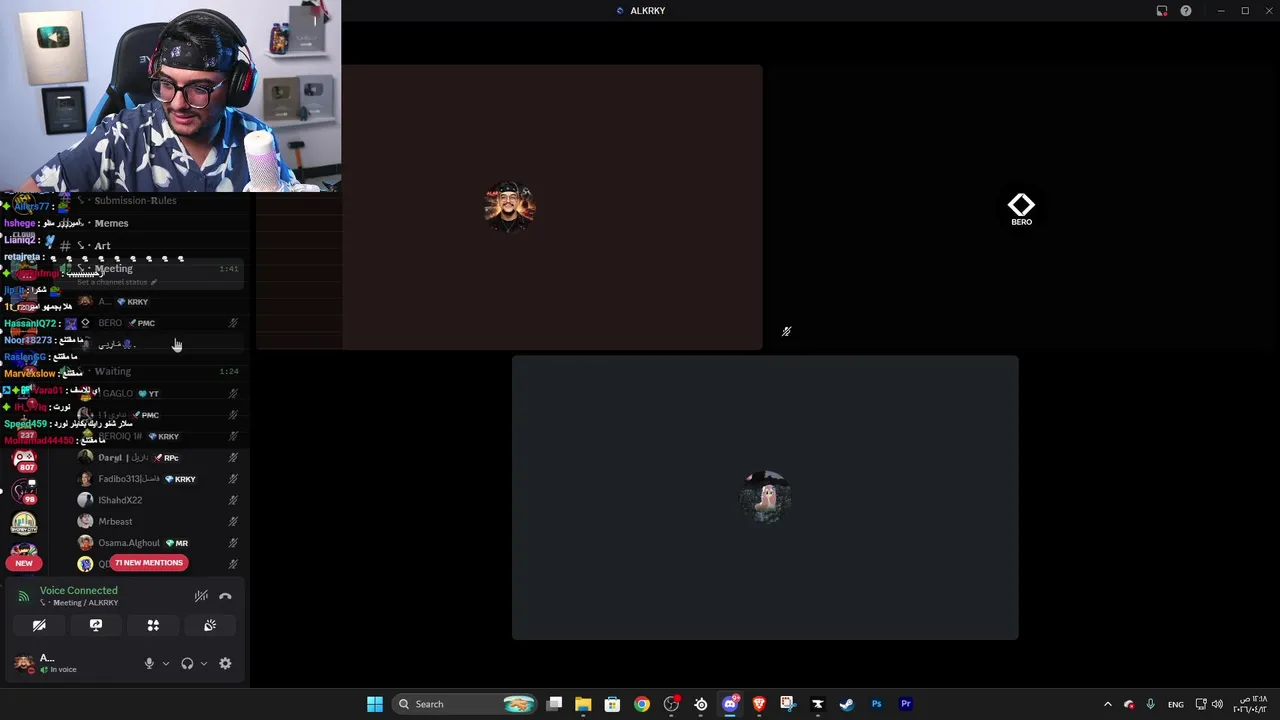Deafen with the headphones icon
Screen dimensions: 1280x720
pos(187,663)
